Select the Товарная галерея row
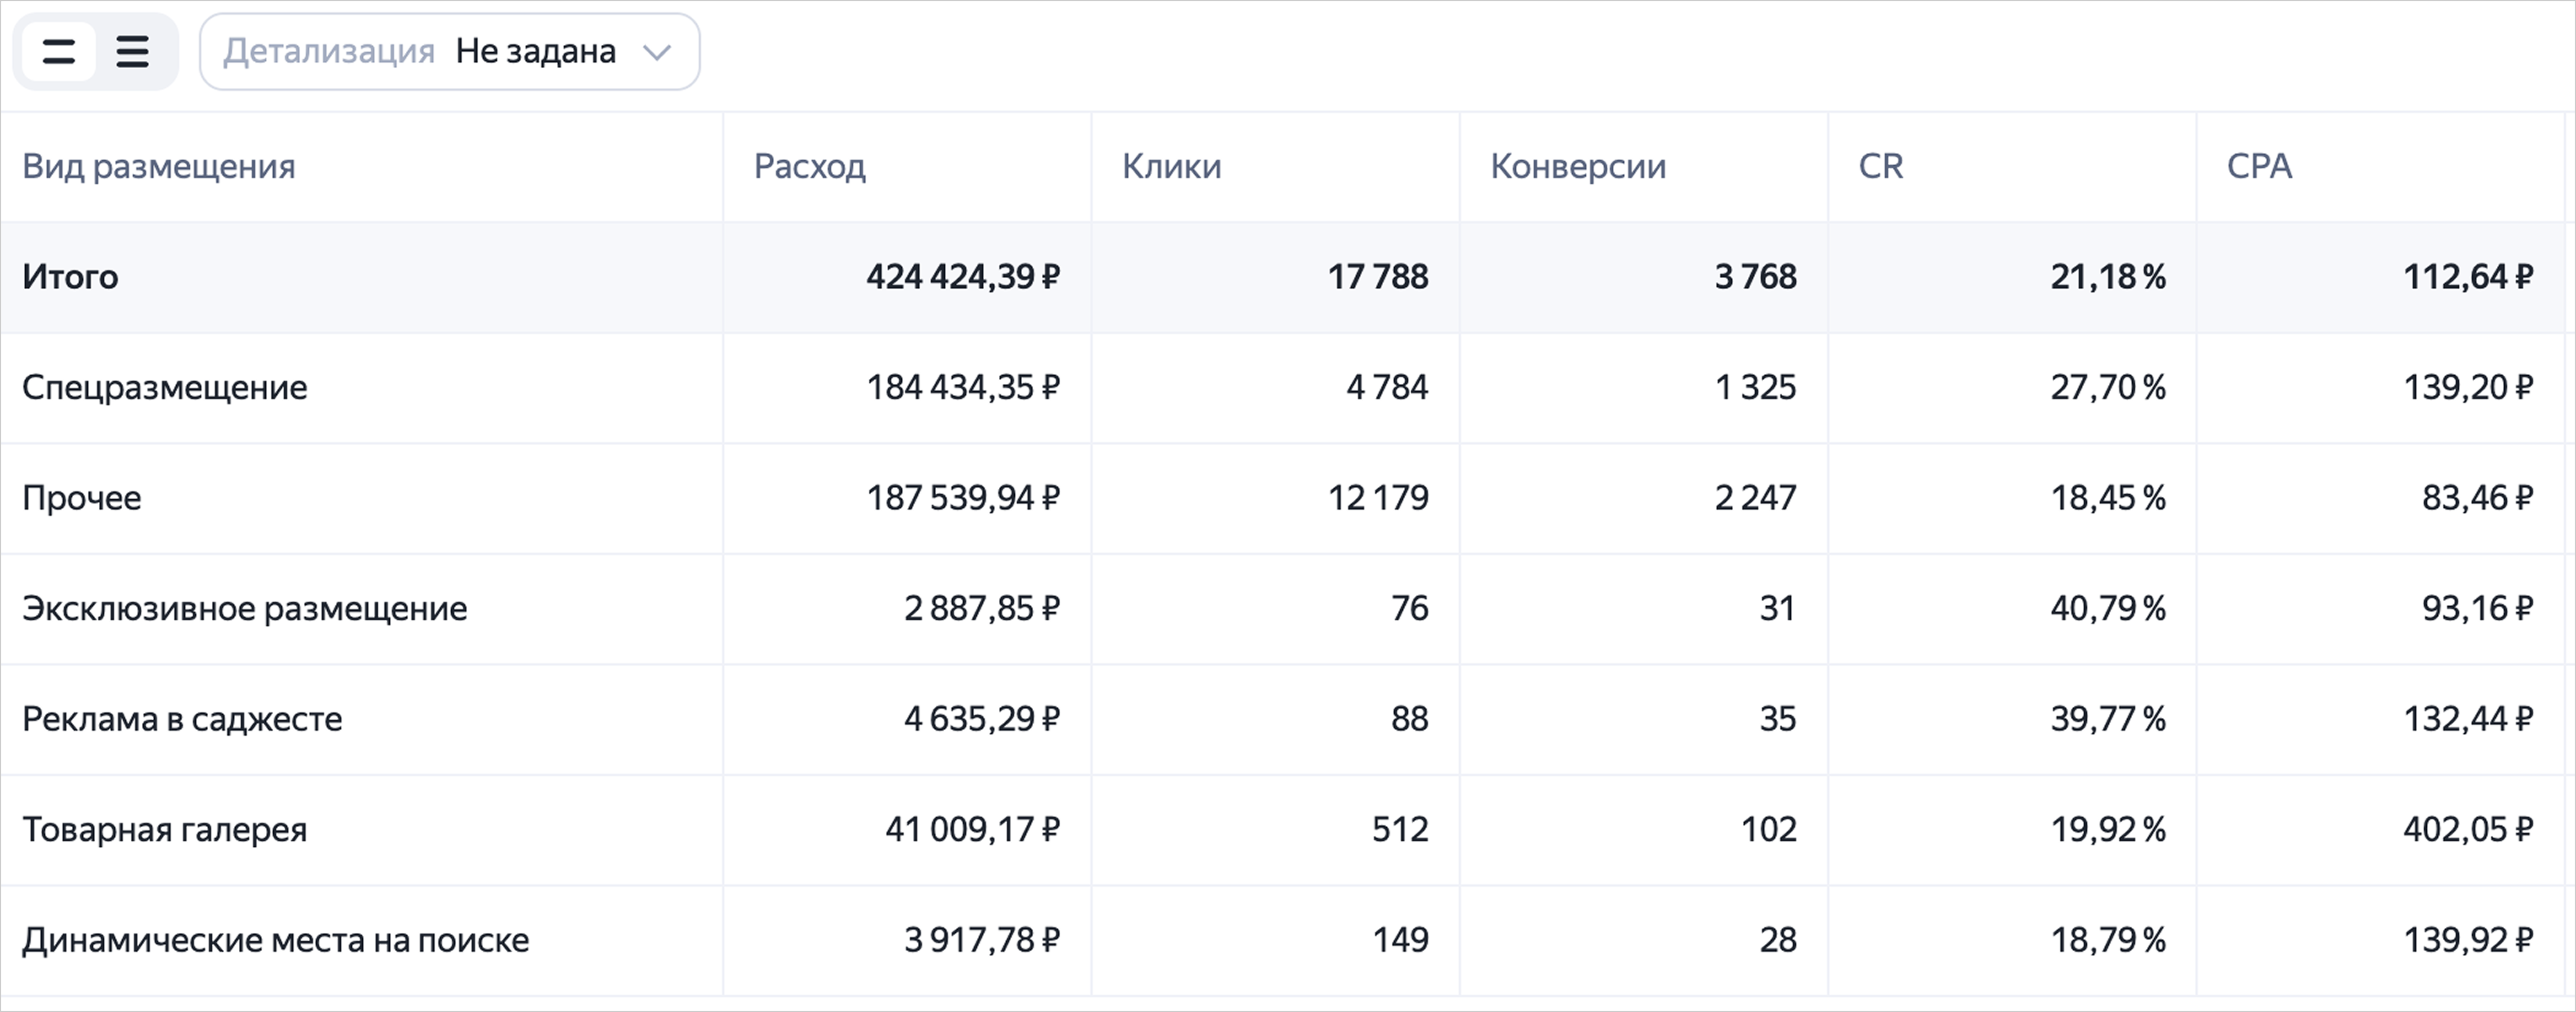Image resolution: width=2576 pixels, height=1012 pixels. point(1288,830)
